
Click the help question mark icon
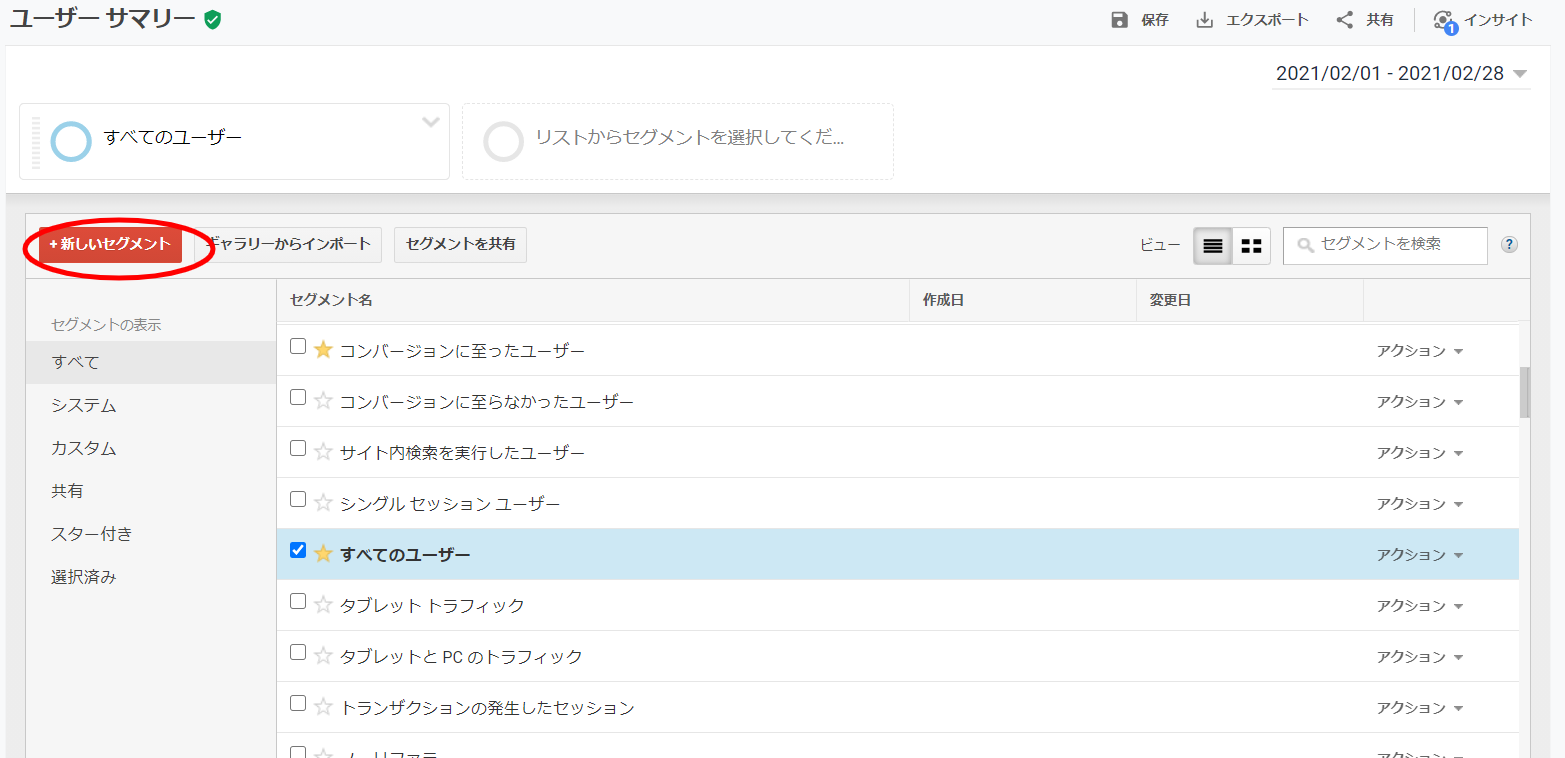click(1510, 245)
